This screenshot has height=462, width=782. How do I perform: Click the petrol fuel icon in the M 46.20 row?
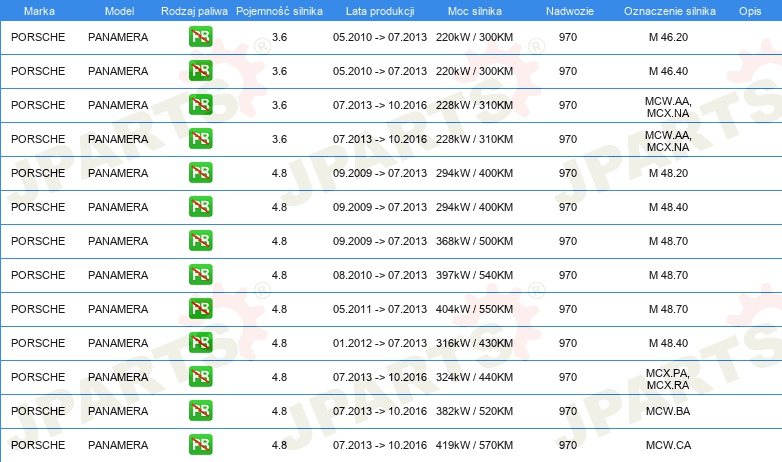click(x=200, y=37)
